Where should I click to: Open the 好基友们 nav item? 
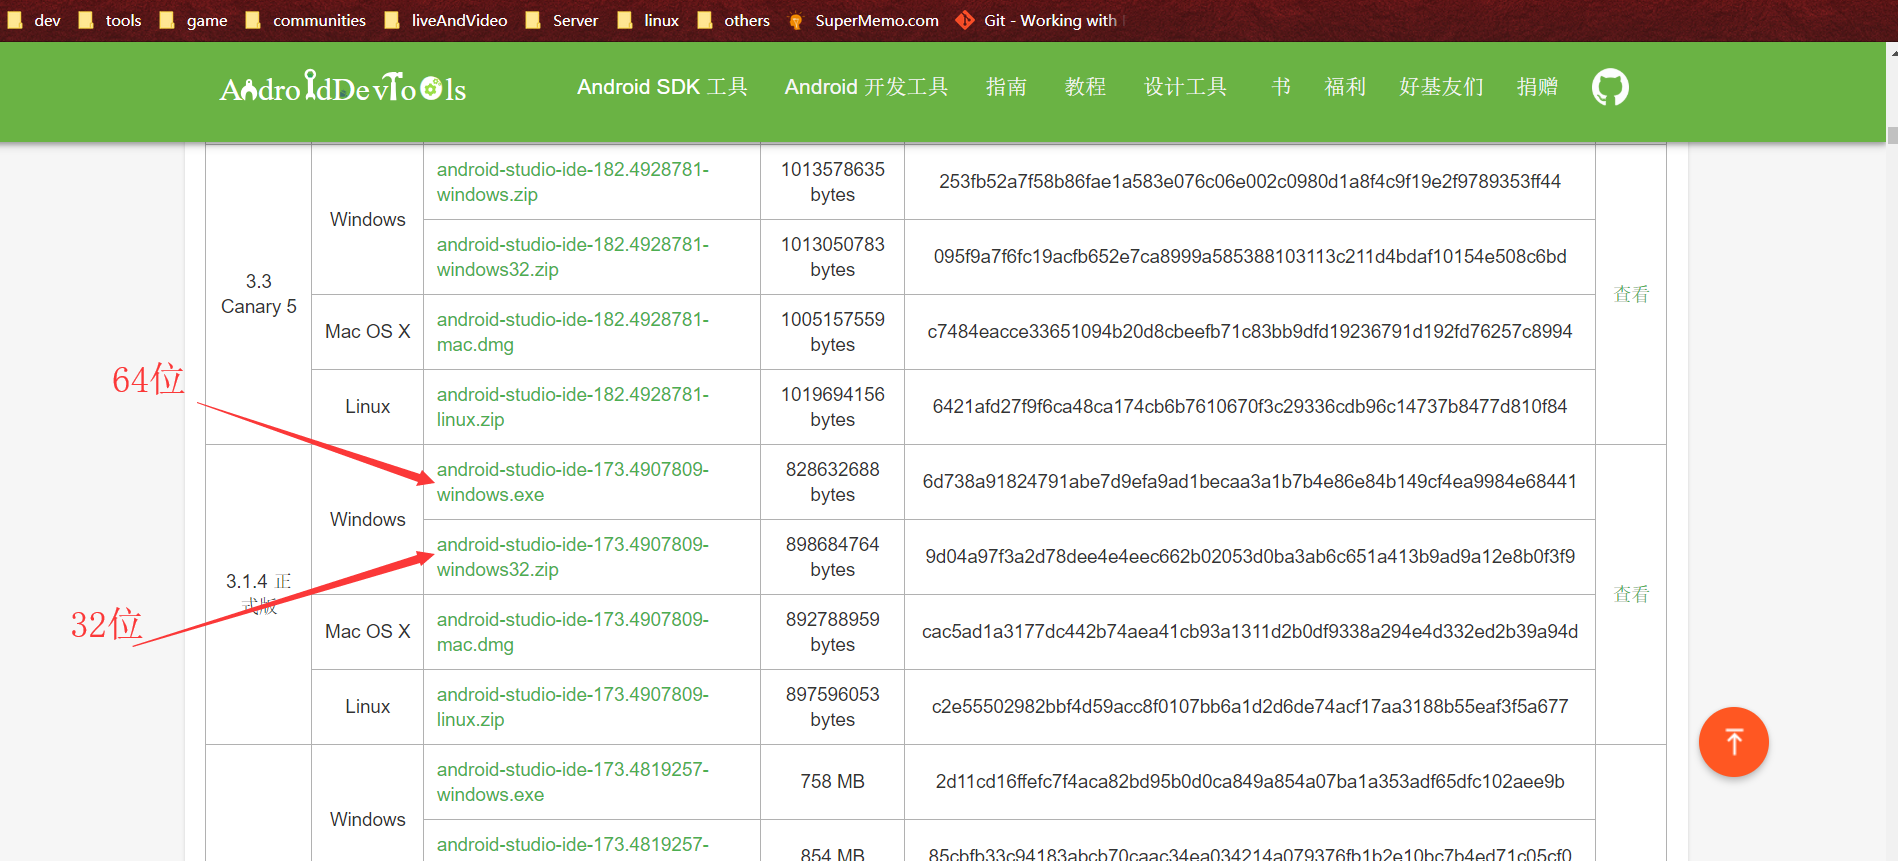click(x=1441, y=87)
